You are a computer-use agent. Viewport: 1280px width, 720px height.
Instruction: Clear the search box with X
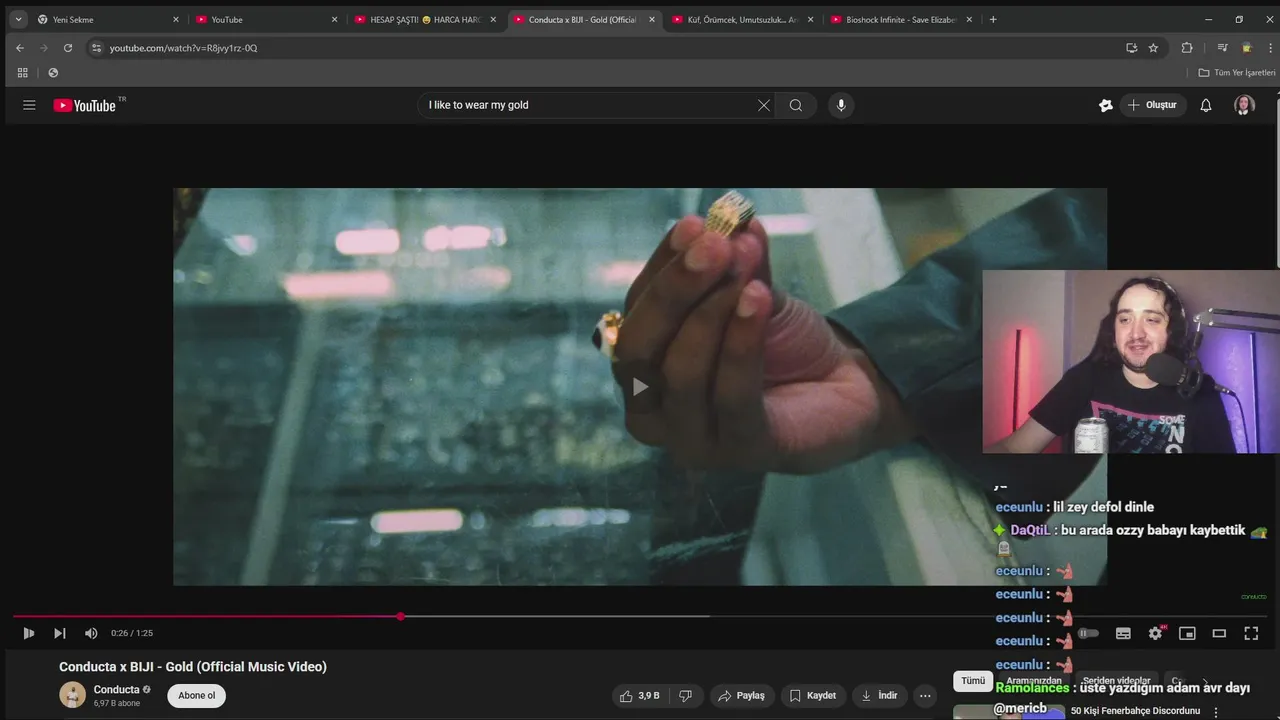764,105
